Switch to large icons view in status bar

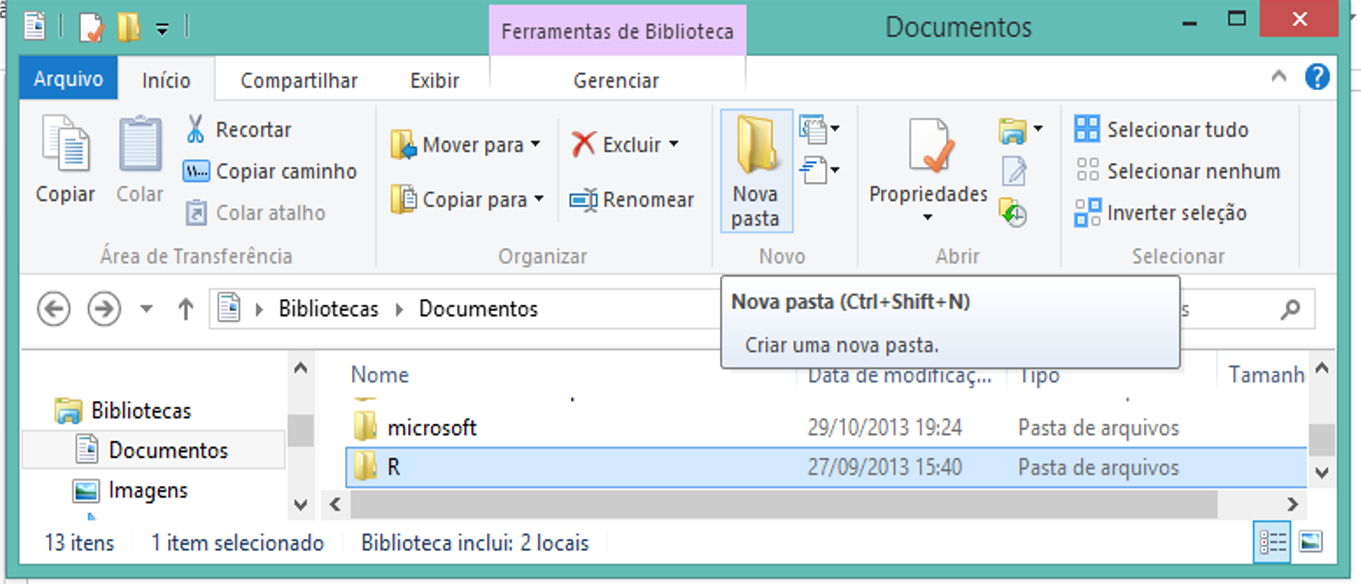pos(1310,542)
